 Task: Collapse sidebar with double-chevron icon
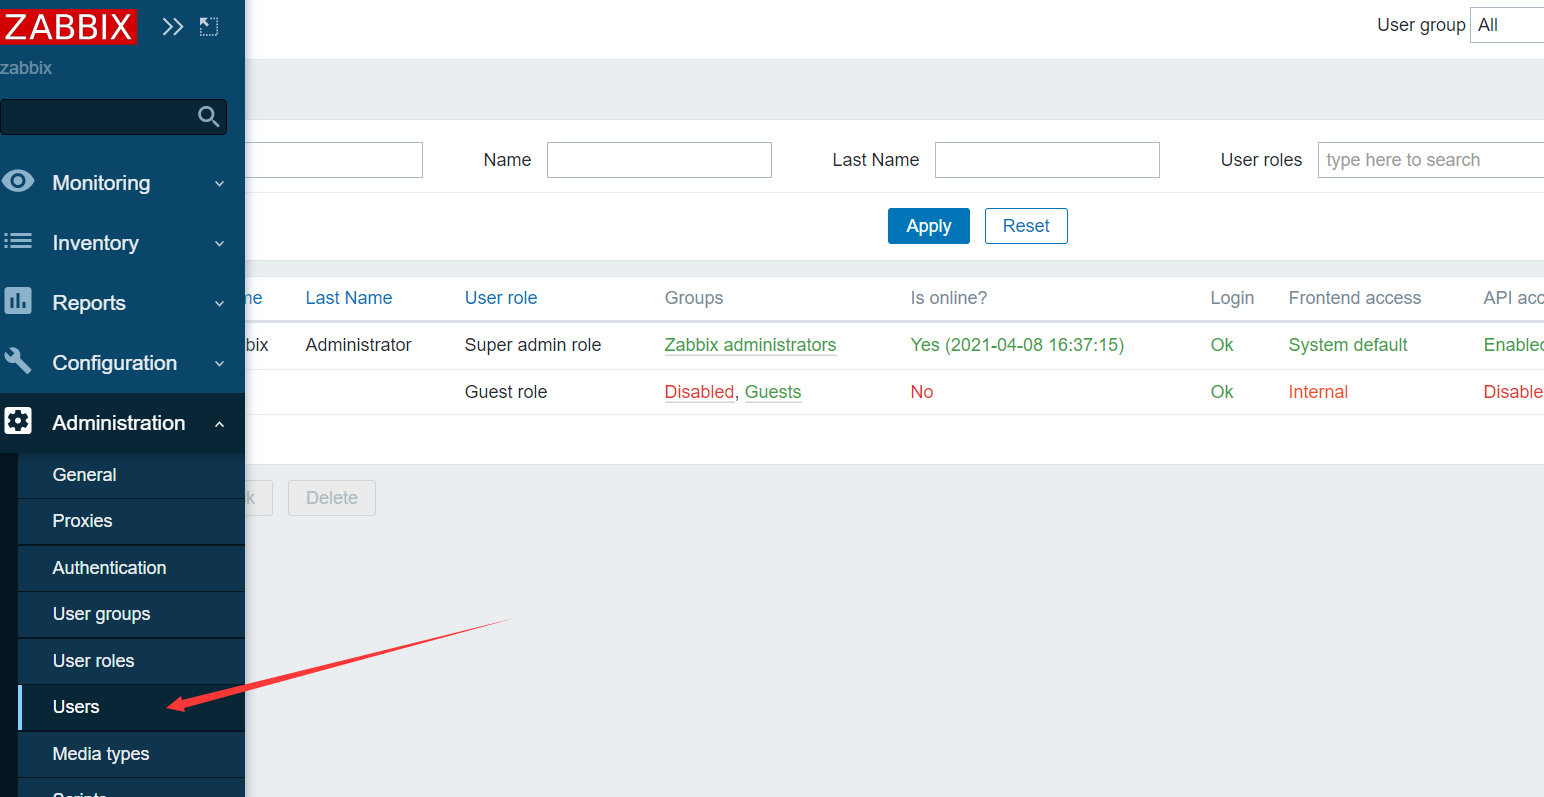(x=173, y=27)
